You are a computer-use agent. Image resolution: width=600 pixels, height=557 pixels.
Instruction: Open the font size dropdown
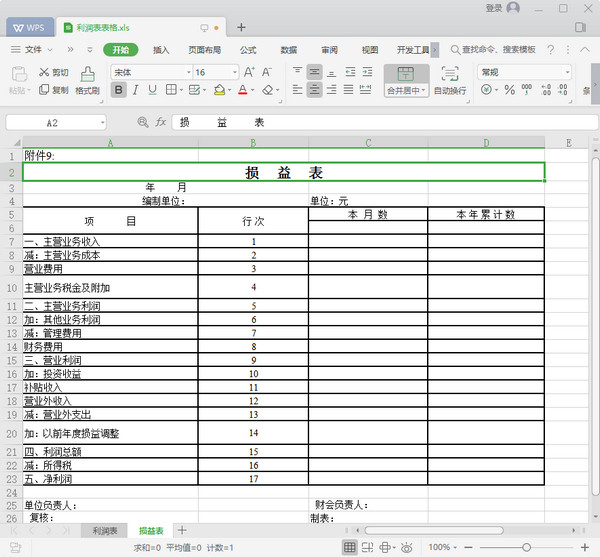[235, 72]
